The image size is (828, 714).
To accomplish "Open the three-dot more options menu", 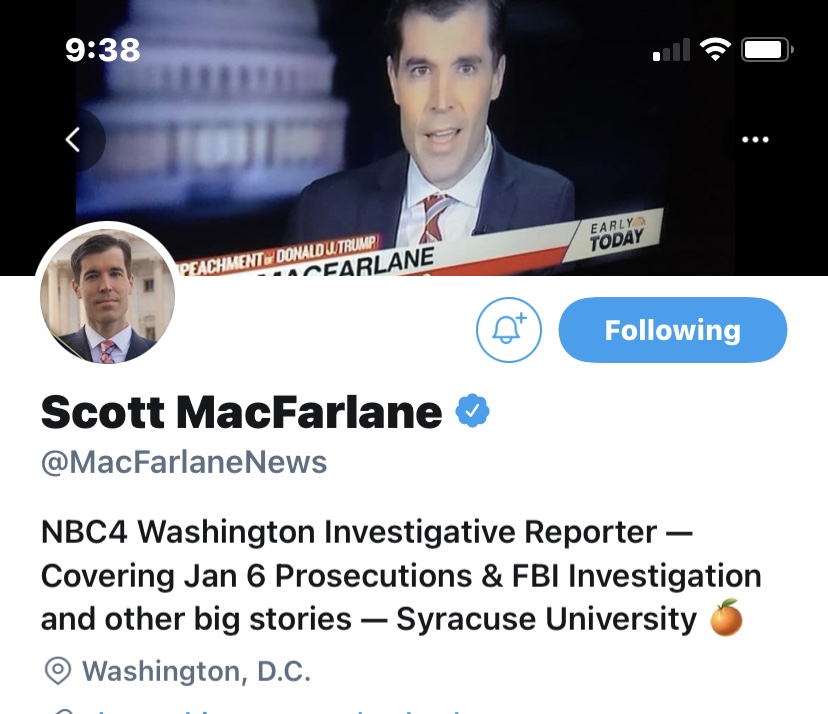I will coord(755,140).
